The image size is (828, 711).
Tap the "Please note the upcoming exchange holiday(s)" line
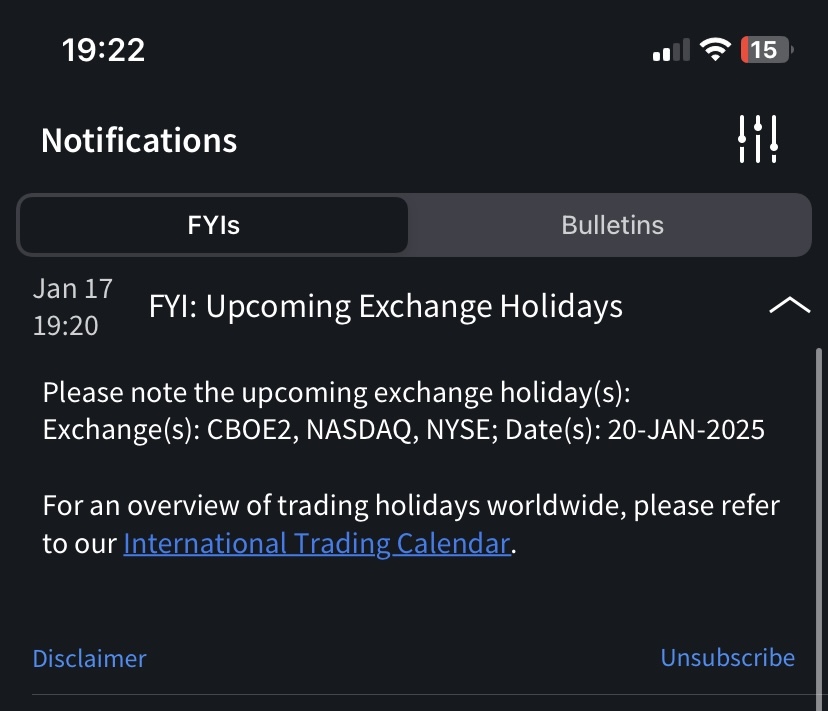pyautogui.click(x=336, y=392)
